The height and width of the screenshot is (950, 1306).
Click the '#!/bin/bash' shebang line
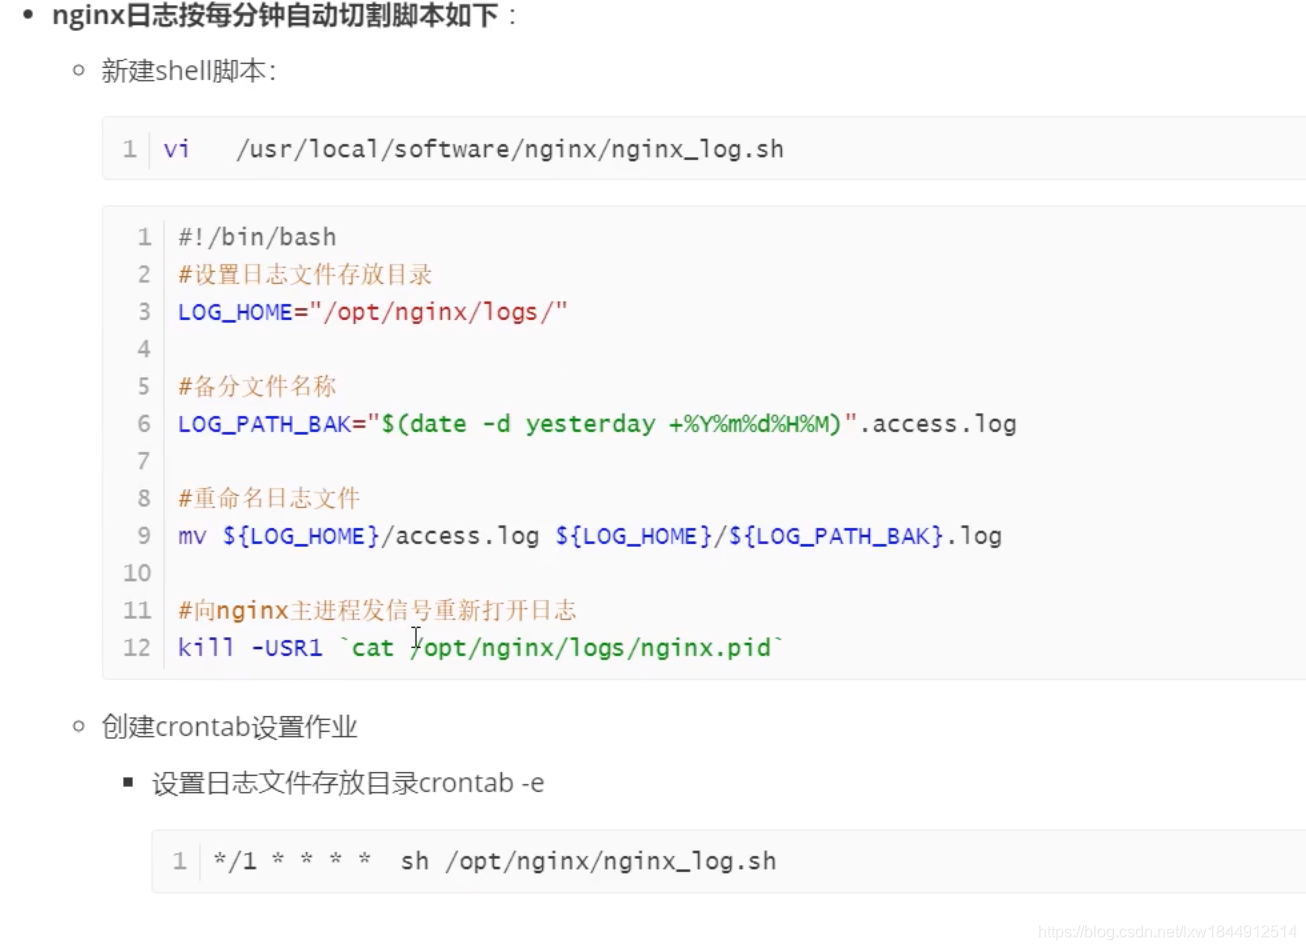click(x=257, y=237)
